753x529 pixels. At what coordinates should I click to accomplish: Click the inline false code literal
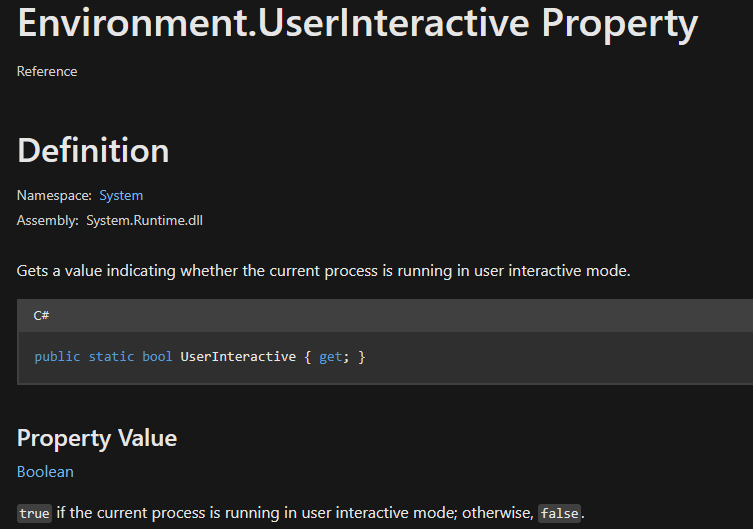click(559, 513)
